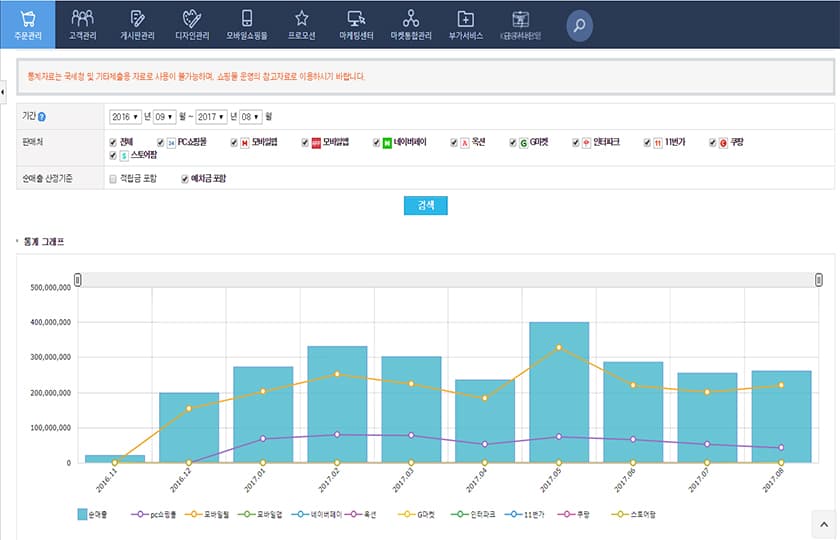840x540 pixels.
Task: Toggle the 네이버페이 legend series
Action: coord(317,514)
